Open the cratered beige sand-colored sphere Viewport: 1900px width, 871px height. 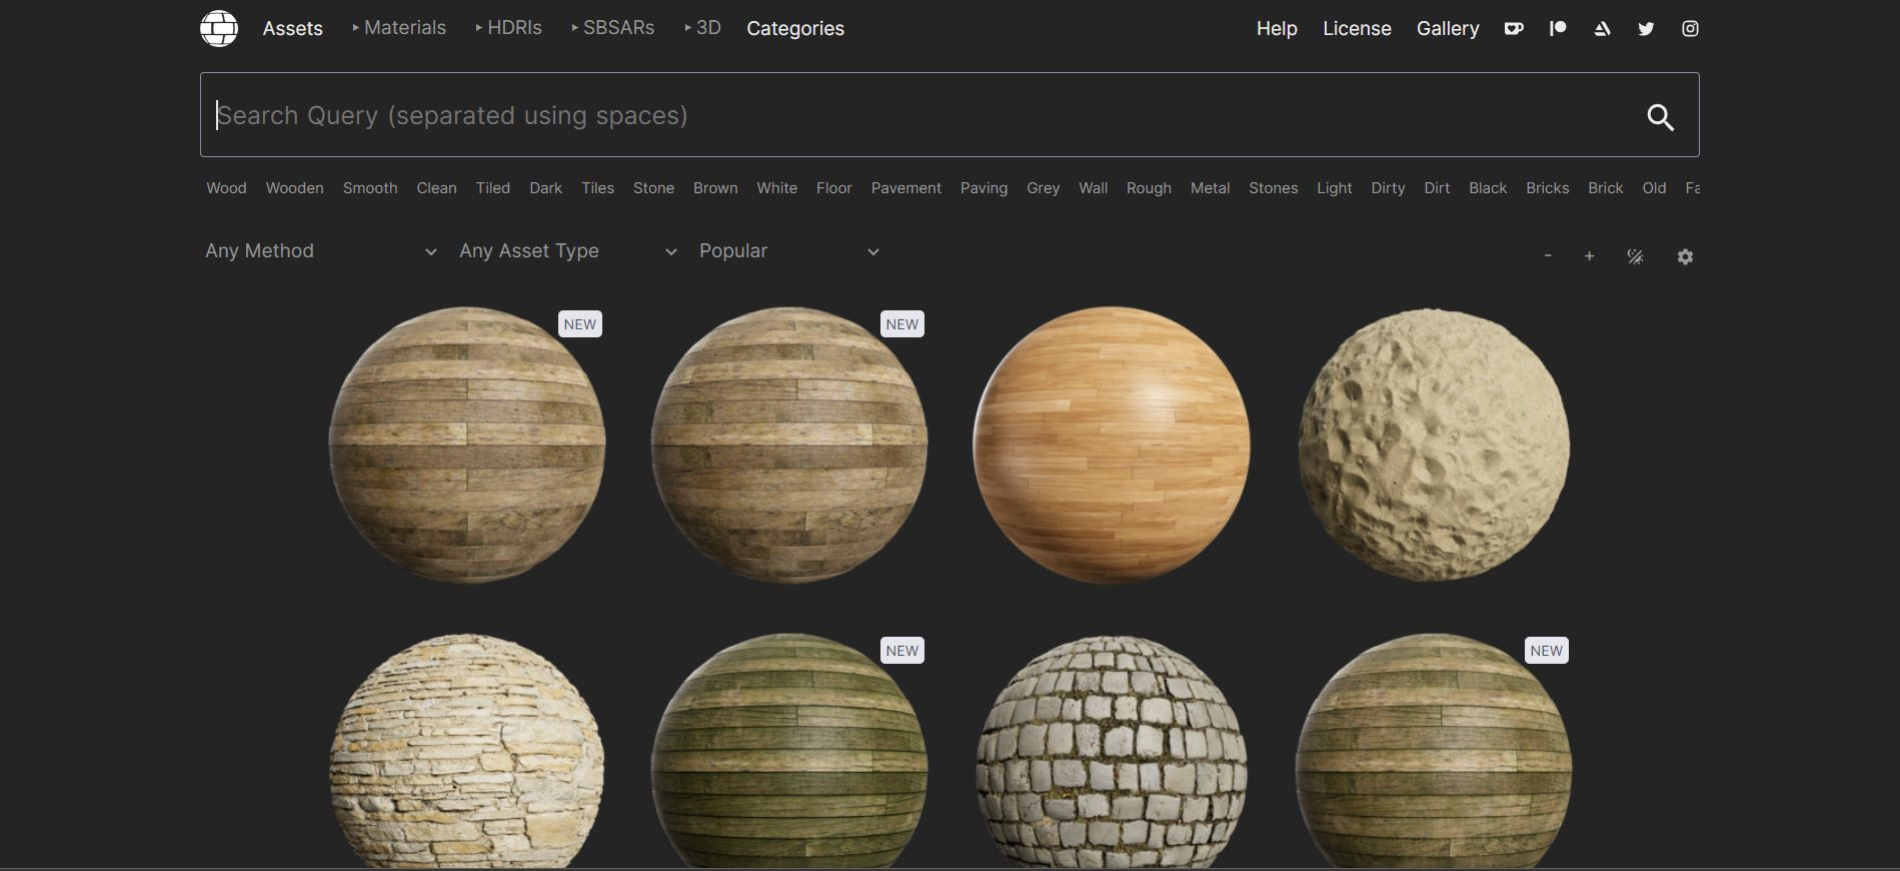pos(1434,445)
